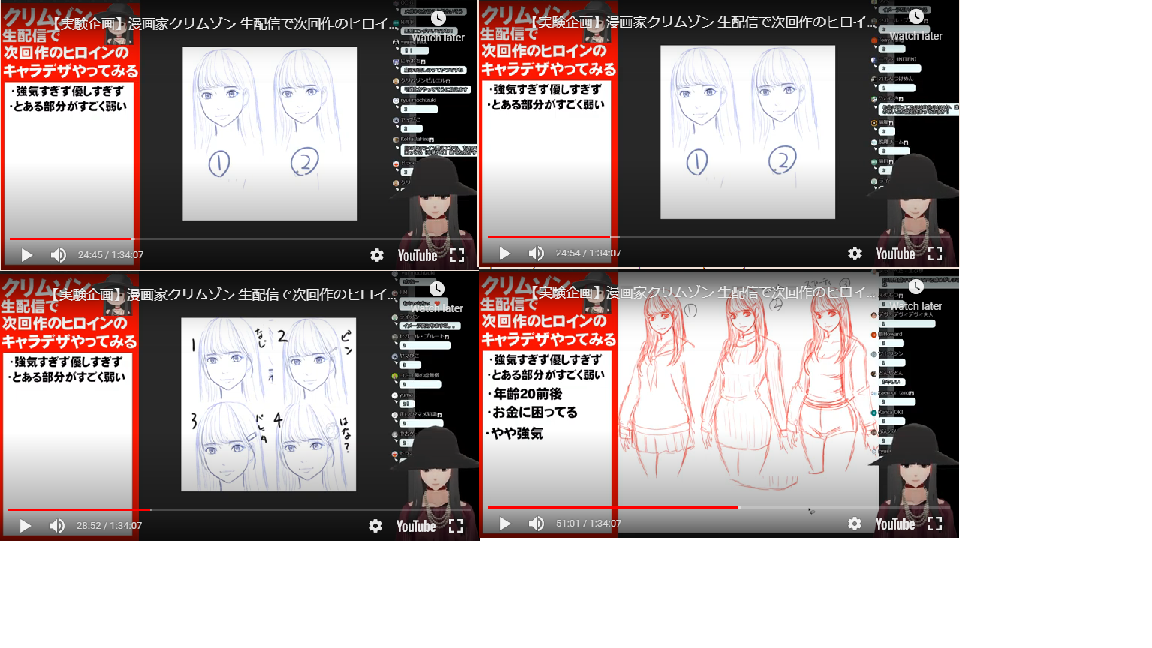Click Watch later clock on 24:54 player
The width and height of the screenshot is (1152, 648).
pos(916,17)
